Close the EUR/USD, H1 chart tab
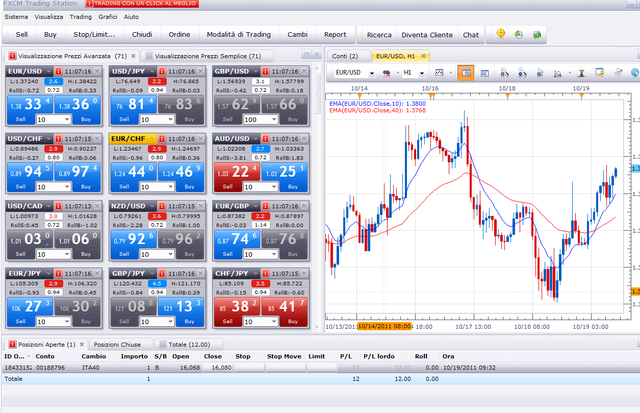The image size is (640, 413). 424,56
